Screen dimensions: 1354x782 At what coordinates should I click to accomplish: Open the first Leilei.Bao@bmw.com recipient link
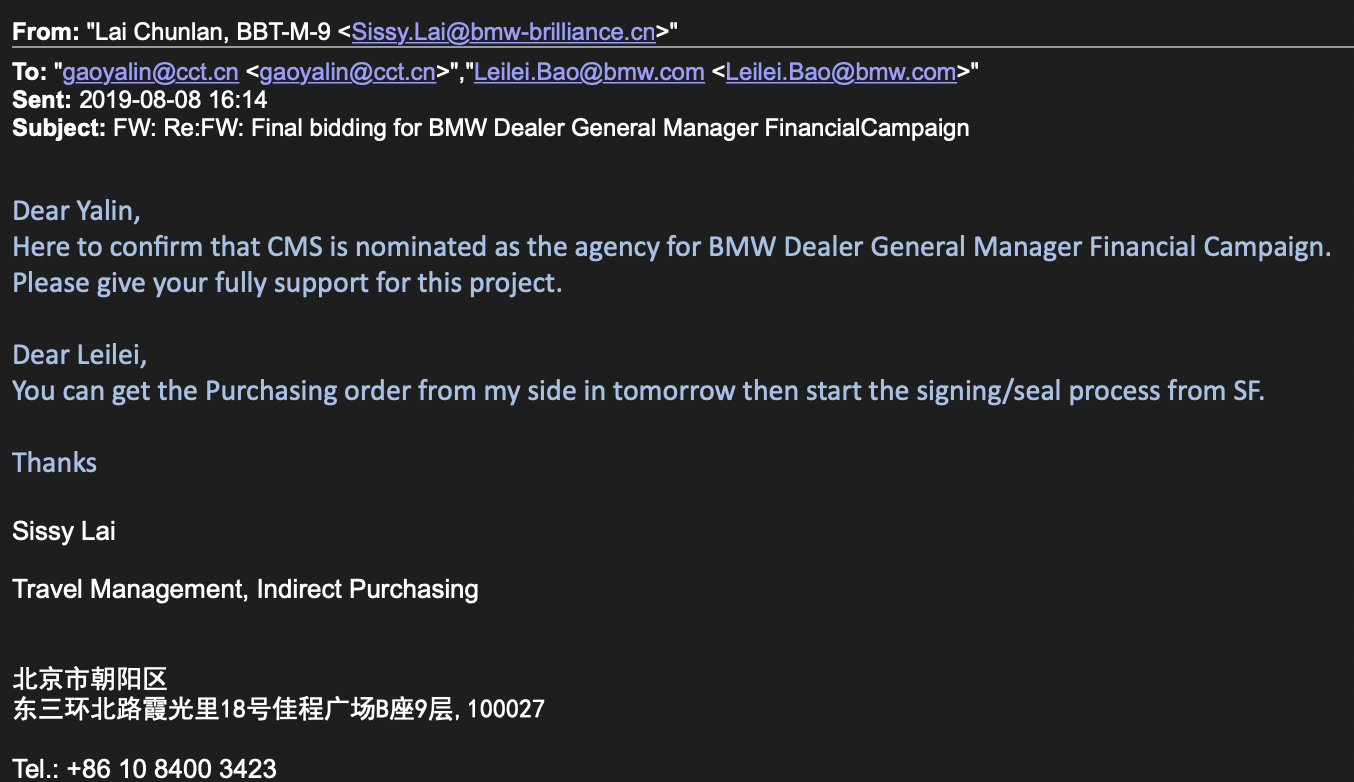[x=587, y=72]
